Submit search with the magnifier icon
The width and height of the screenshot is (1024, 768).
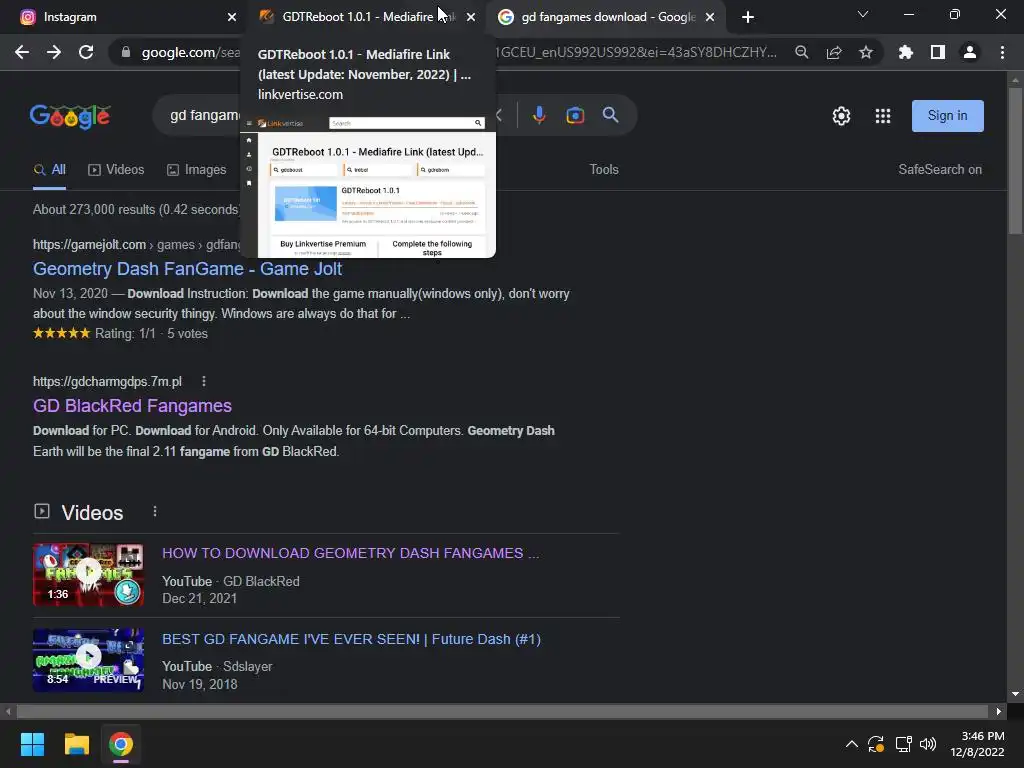pos(611,116)
